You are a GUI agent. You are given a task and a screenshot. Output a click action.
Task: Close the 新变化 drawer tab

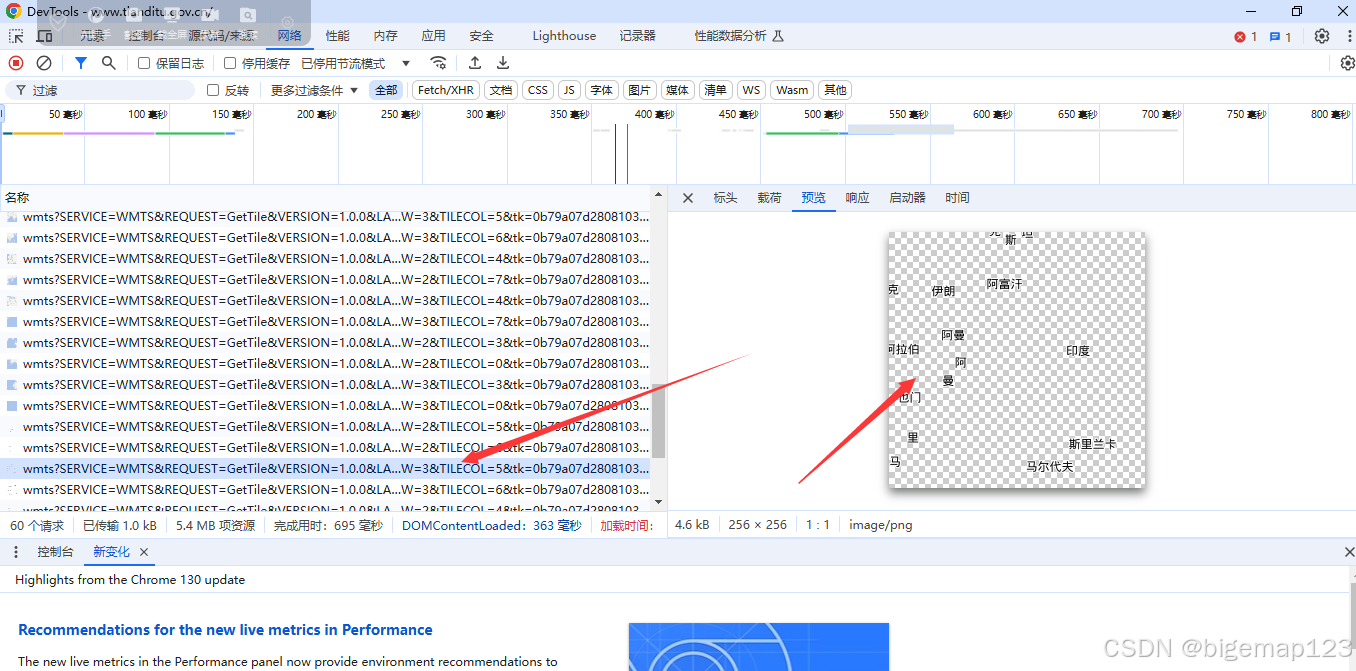click(x=144, y=552)
